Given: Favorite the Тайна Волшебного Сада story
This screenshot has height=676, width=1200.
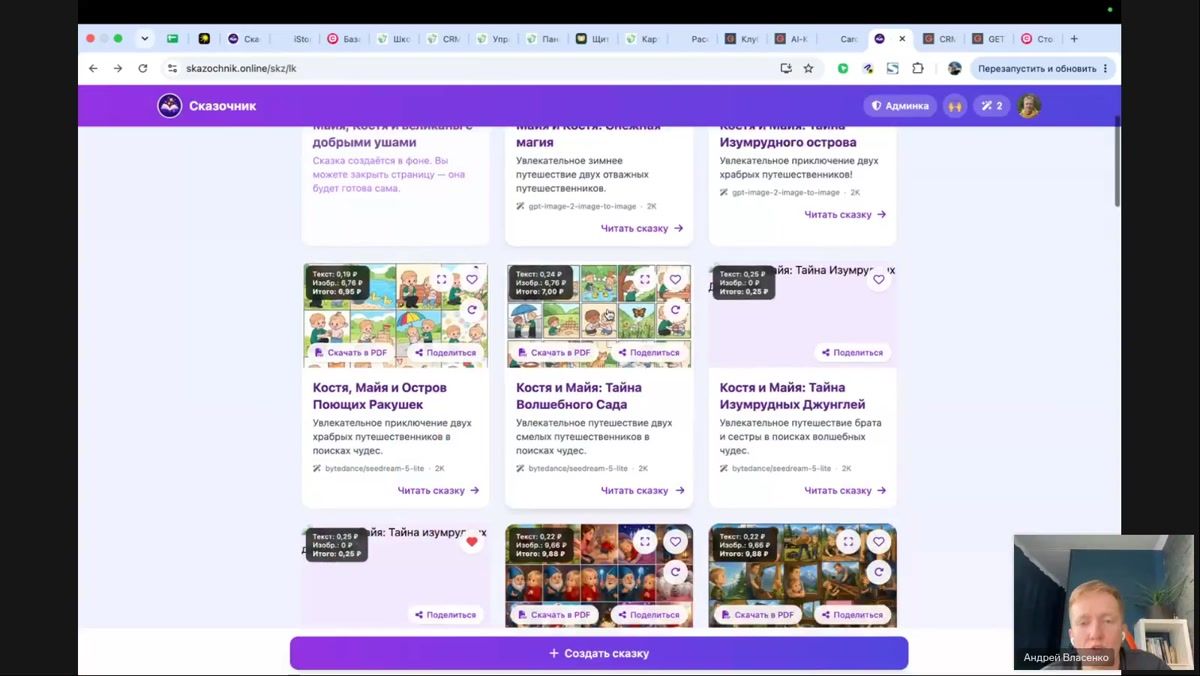Looking at the screenshot, I should pos(675,280).
